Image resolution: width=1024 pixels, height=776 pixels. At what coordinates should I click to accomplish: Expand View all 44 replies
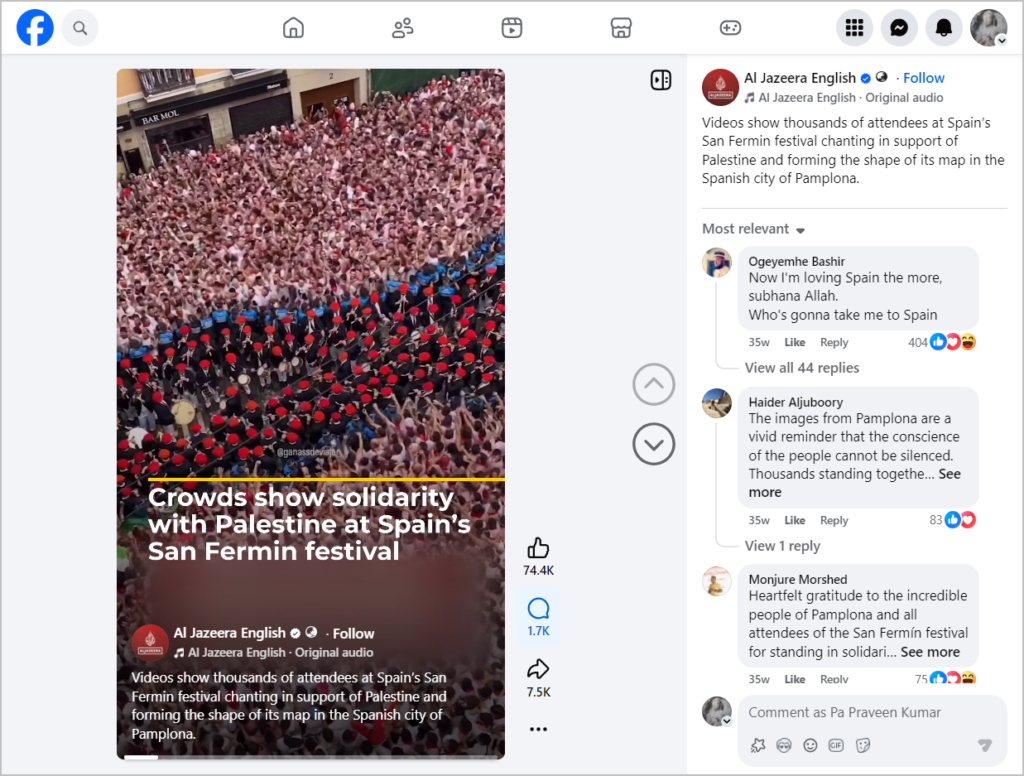802,368
